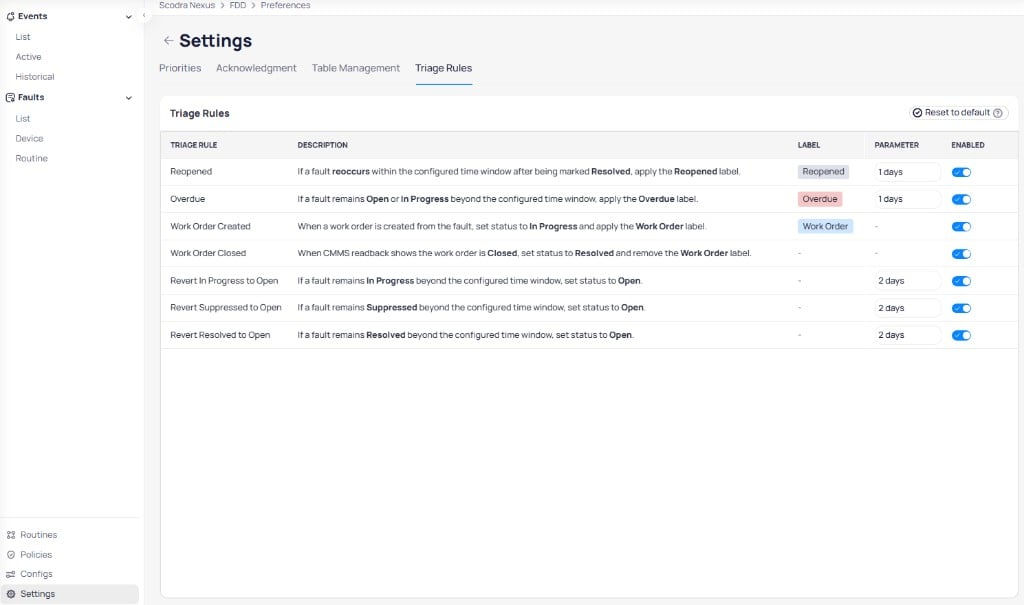The image size is (1024, 605).
Task: Toggle Revert In Progress to Open switch
Action: (x=961, y=281)
